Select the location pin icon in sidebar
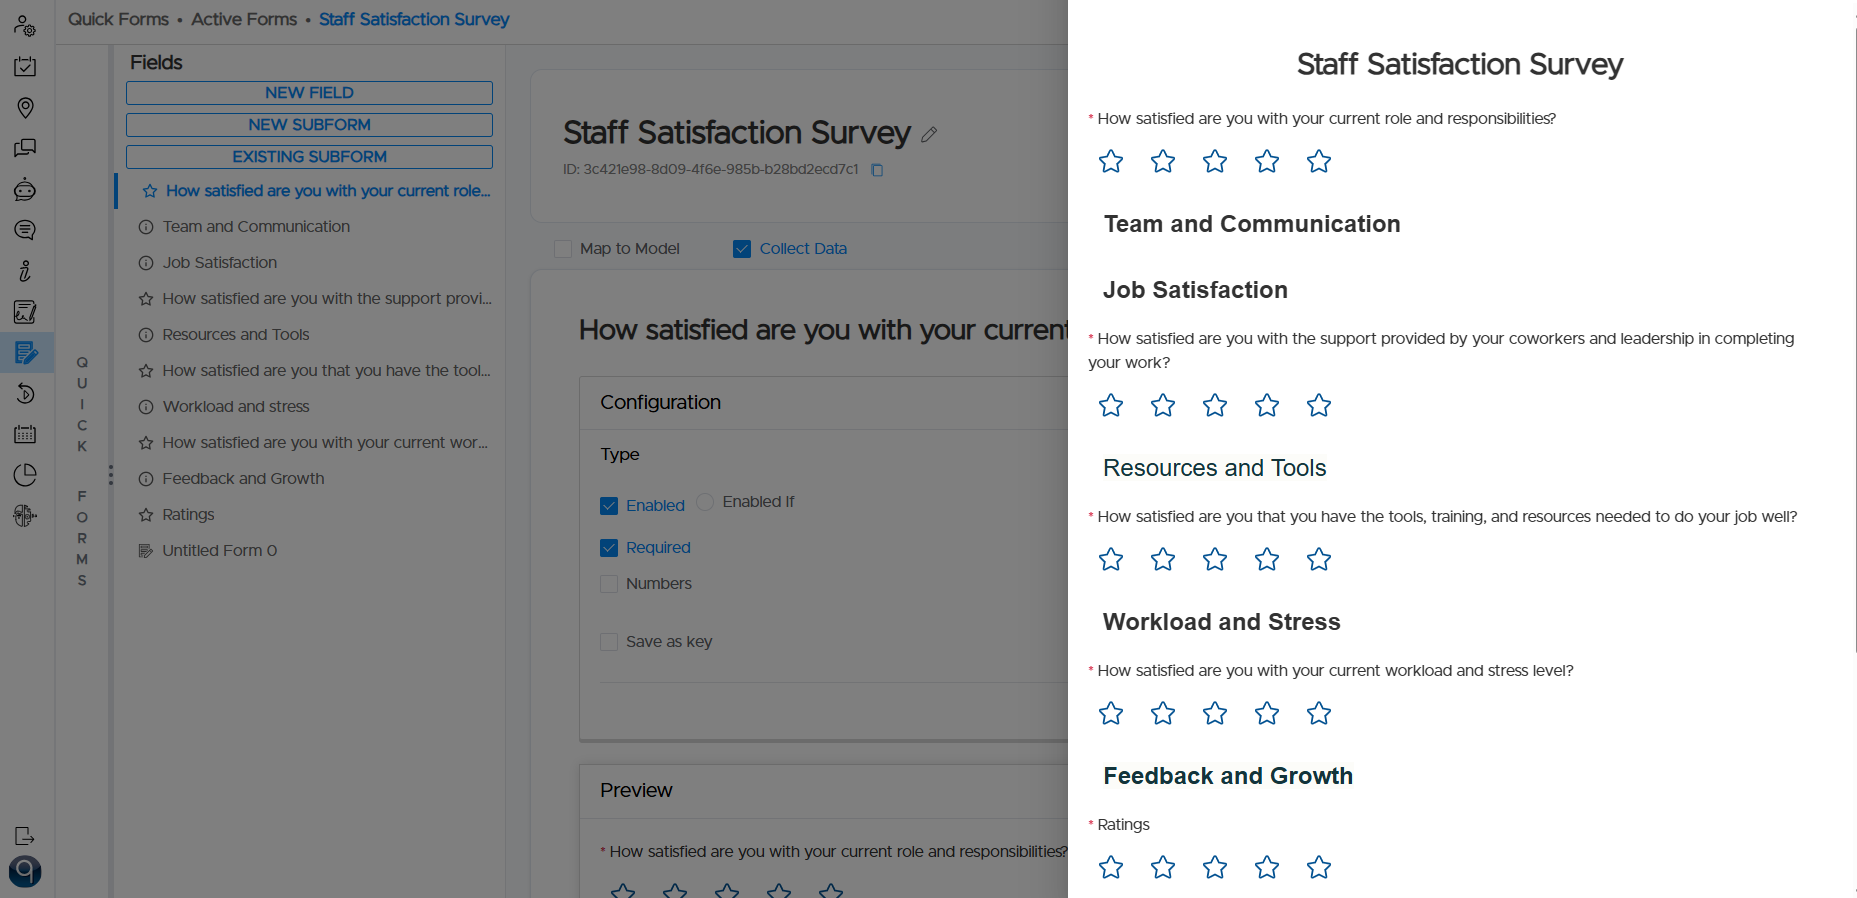 pyautogui.click(x=25, y=107)
